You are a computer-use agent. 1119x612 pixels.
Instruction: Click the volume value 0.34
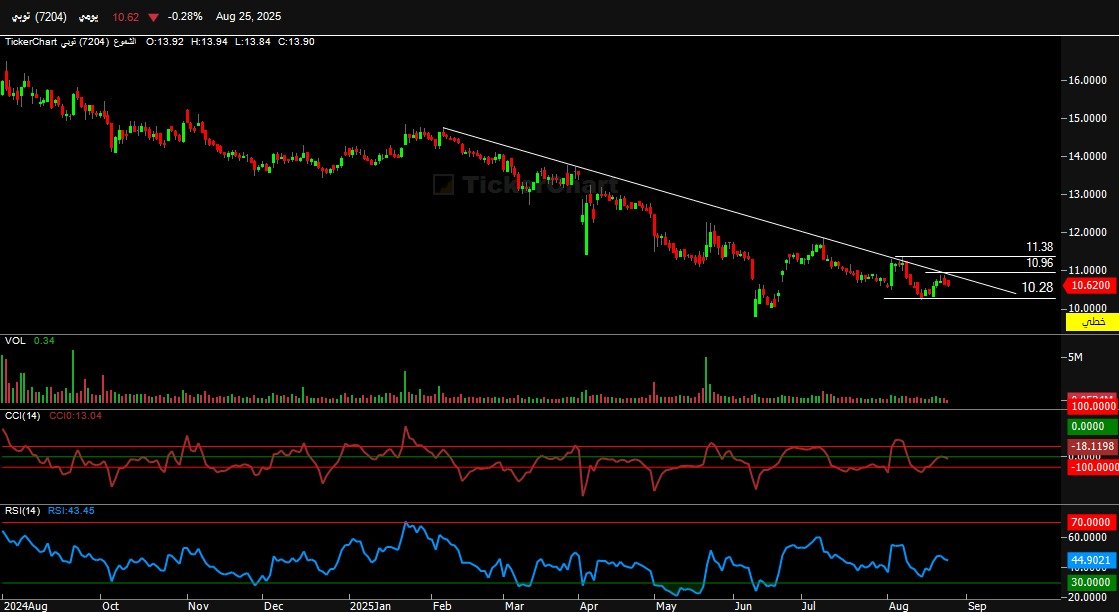tap(44, 341)
